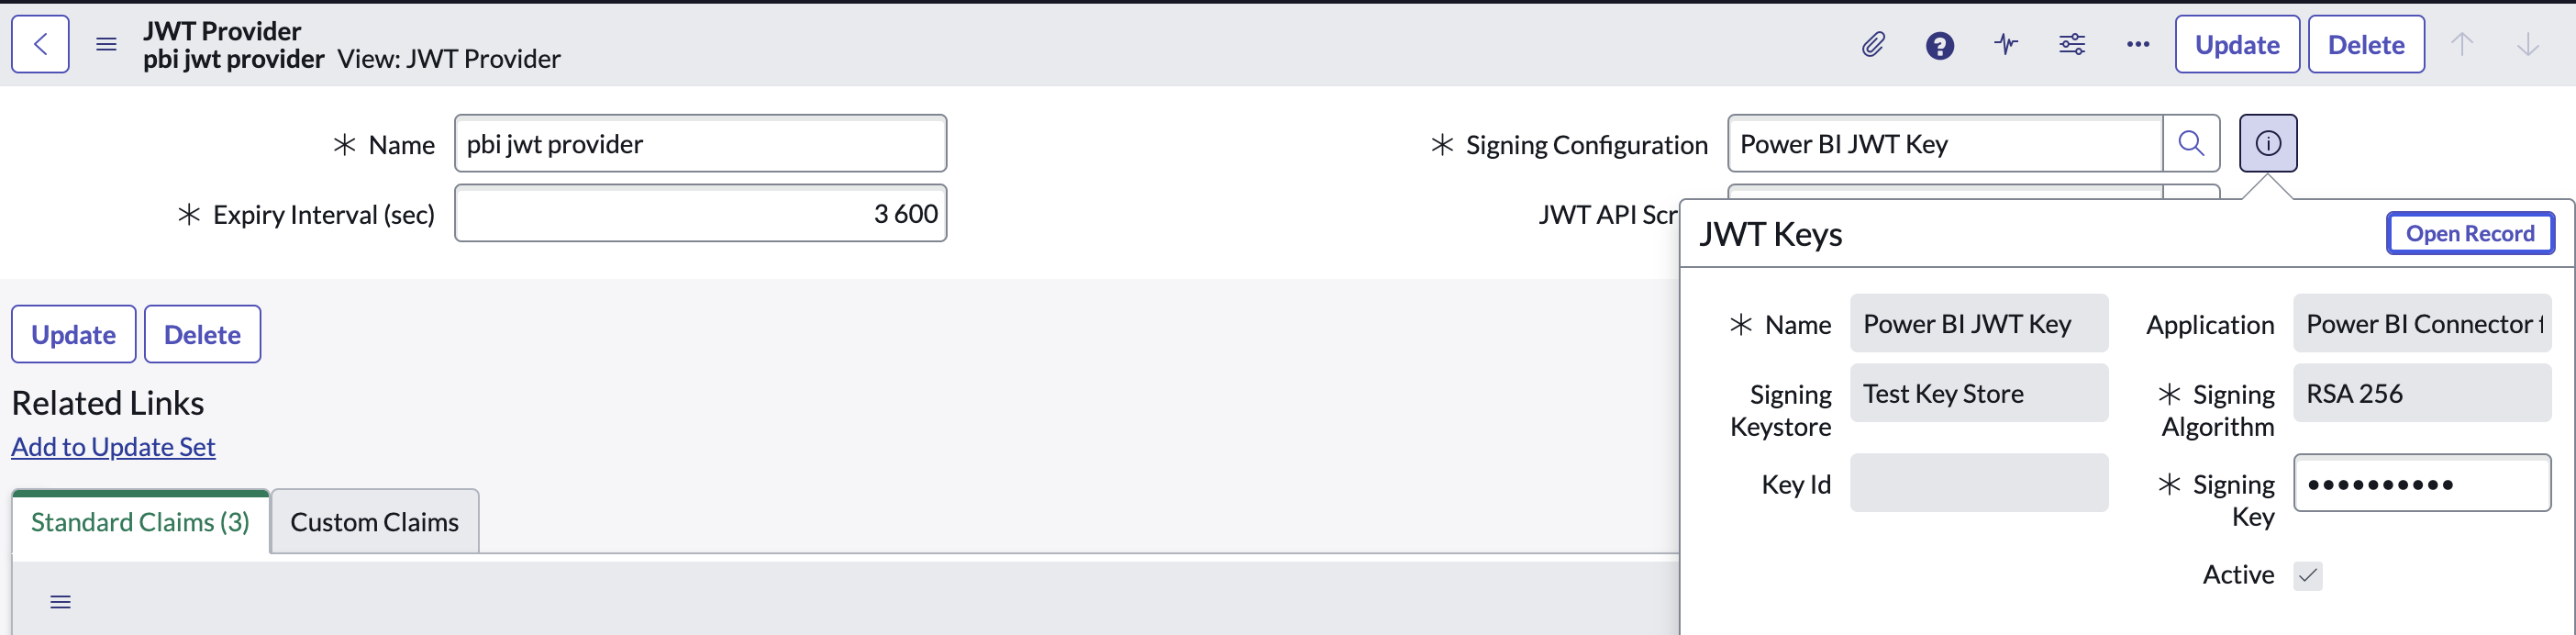
Task: Toggle the Active checkbox in JWT Keys
Action: 2307,575
